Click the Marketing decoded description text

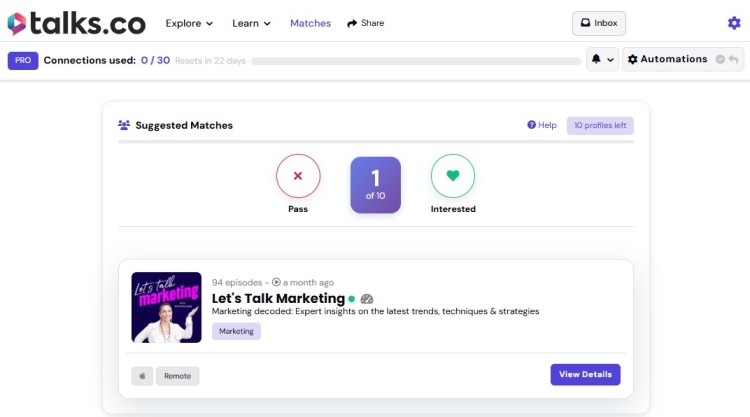pos(375,311)
